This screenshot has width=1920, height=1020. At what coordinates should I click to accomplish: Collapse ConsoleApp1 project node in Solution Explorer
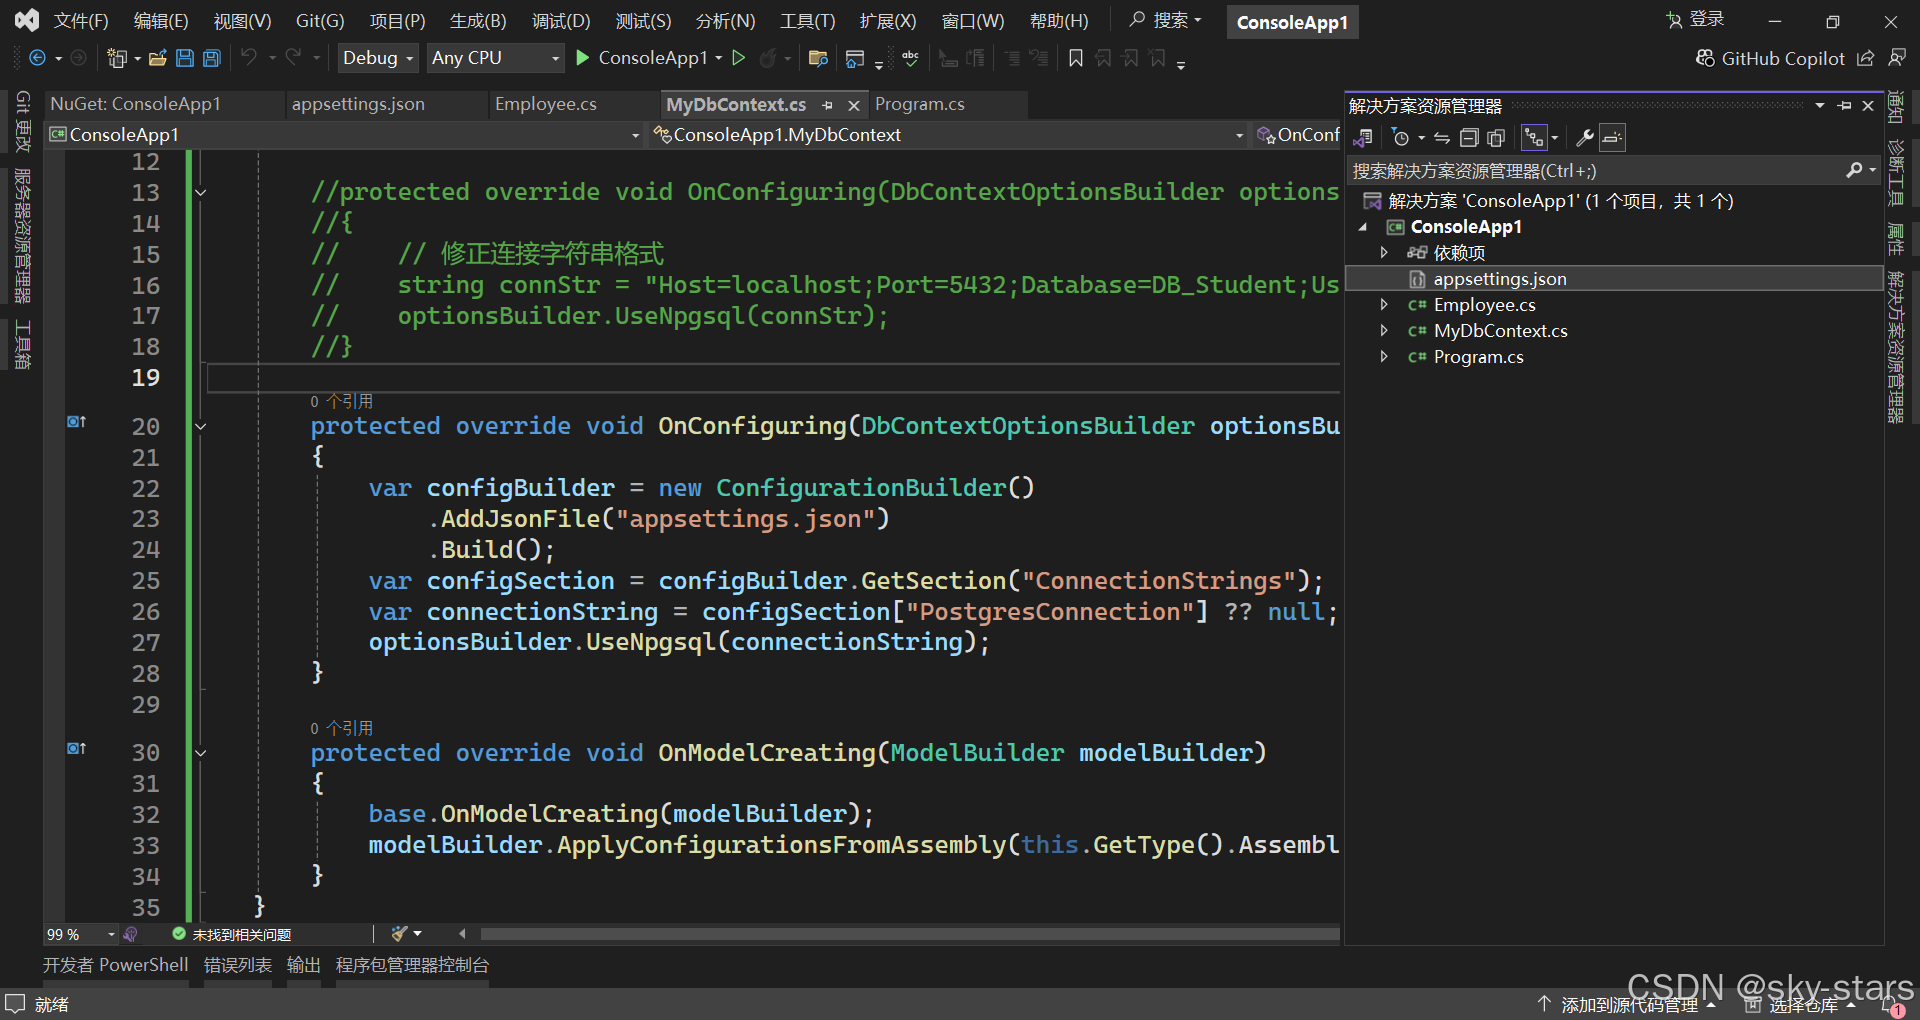pyautogui.click(x=1363, y=227)
